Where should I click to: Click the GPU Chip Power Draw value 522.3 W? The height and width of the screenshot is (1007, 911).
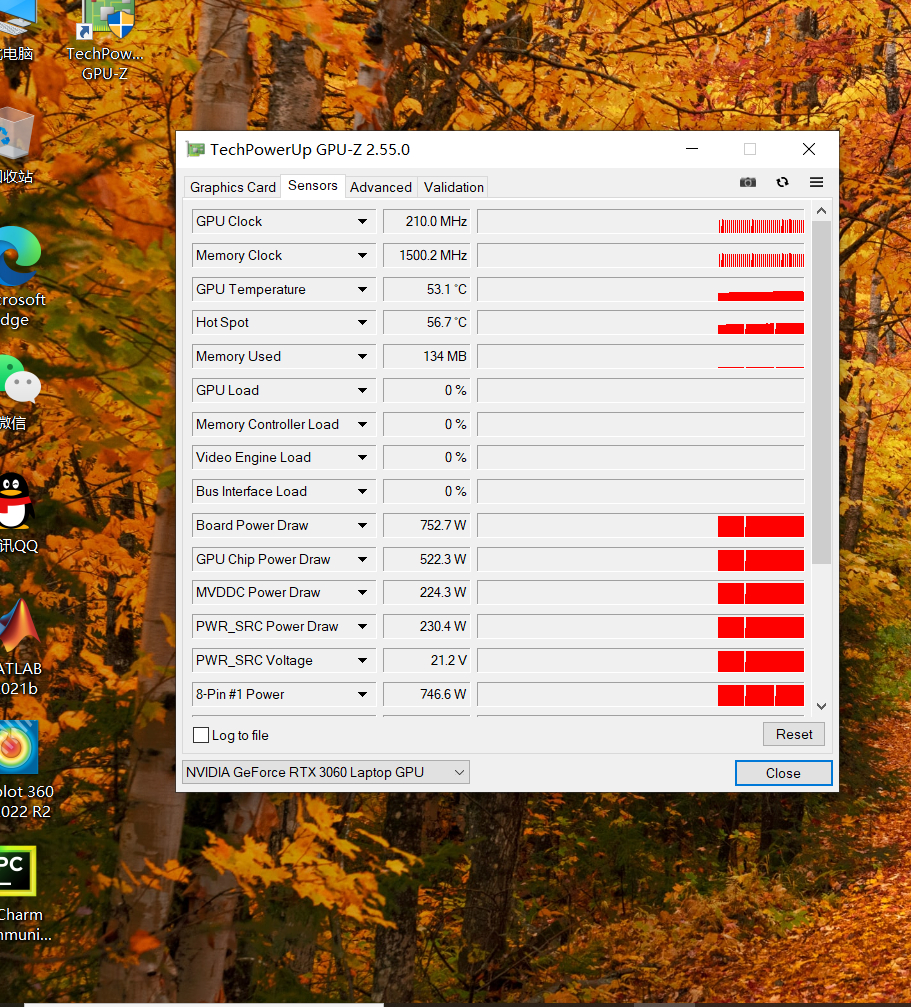[x=427, y=559]
